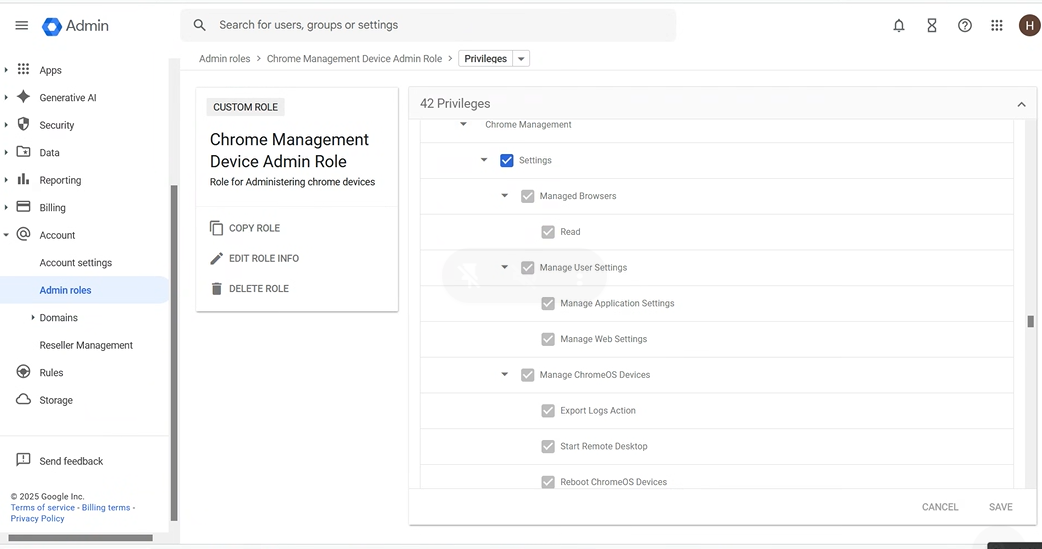Select Reporting in the left navigation

(x=60, y=180)
